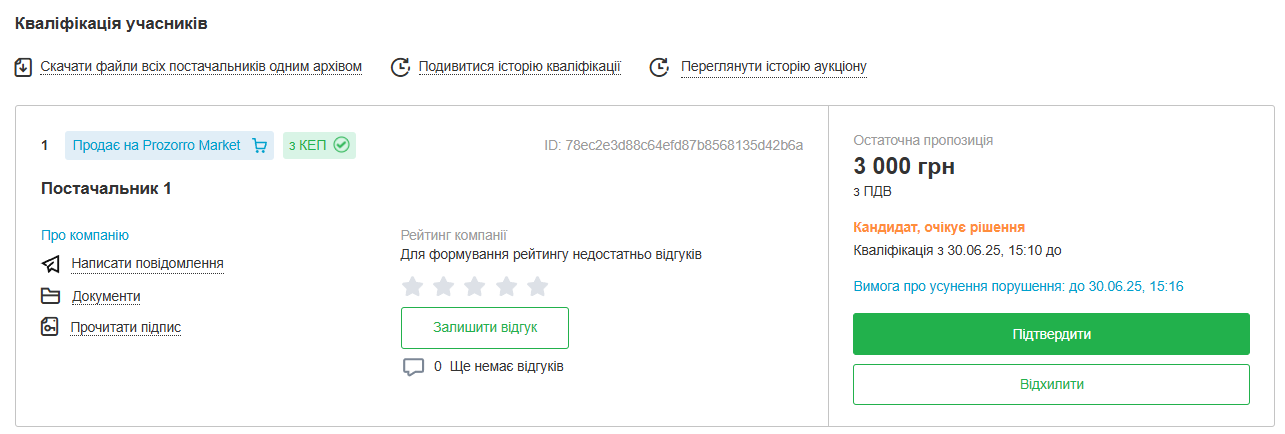Open the violation remedy requirement link
The height and width of the screenshot is (434, 1285).
pyautogui.click(x=1018, y=286)
